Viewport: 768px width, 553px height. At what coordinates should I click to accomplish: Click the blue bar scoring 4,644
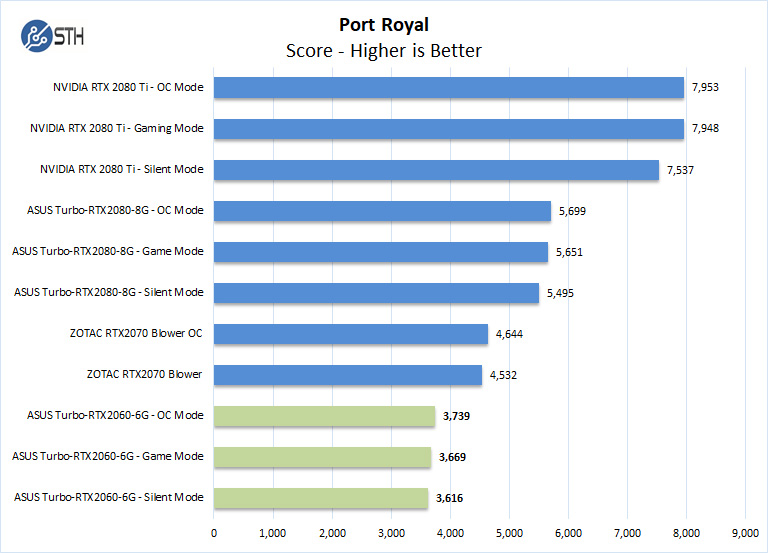[x=351, y=334]
